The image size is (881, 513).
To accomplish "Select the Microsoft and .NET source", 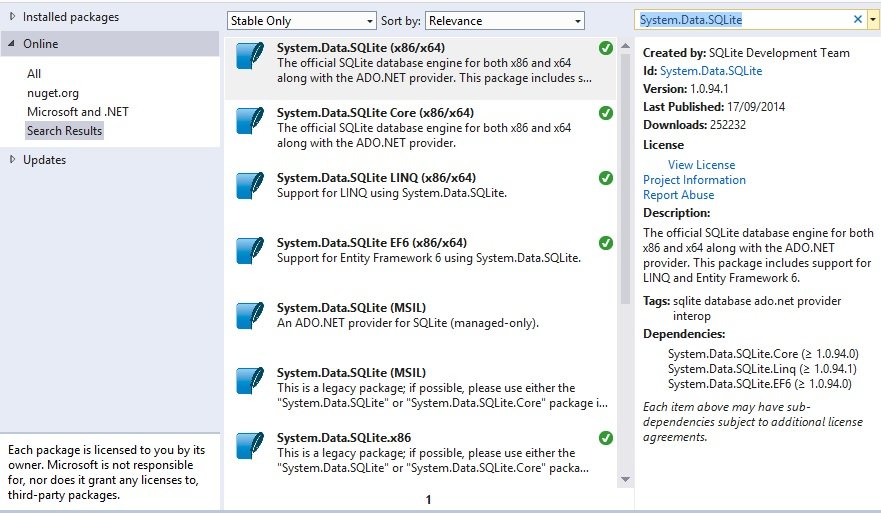I will coord(78,112).
